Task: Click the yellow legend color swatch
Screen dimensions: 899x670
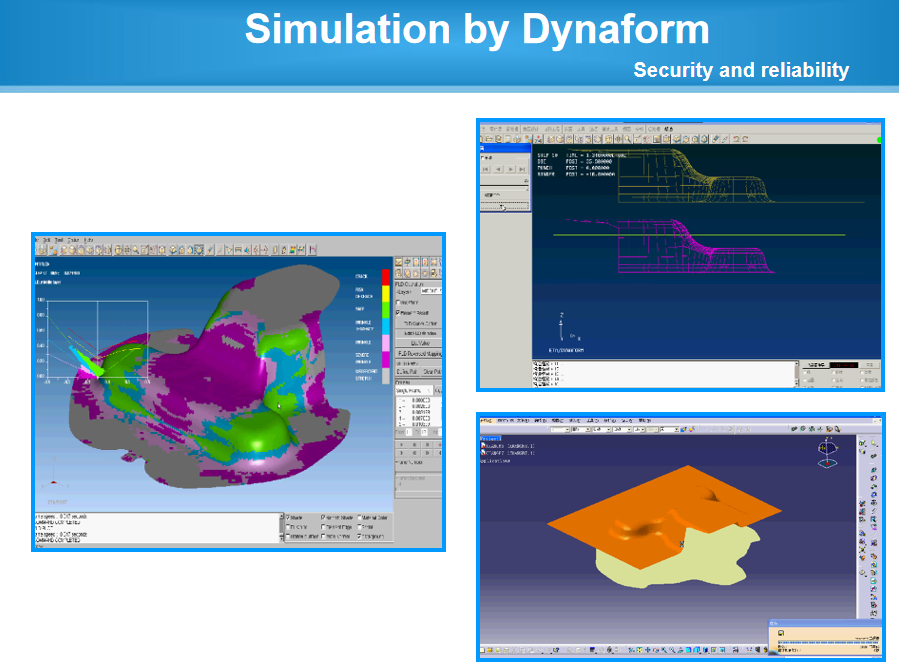Action: click(386, 293)
